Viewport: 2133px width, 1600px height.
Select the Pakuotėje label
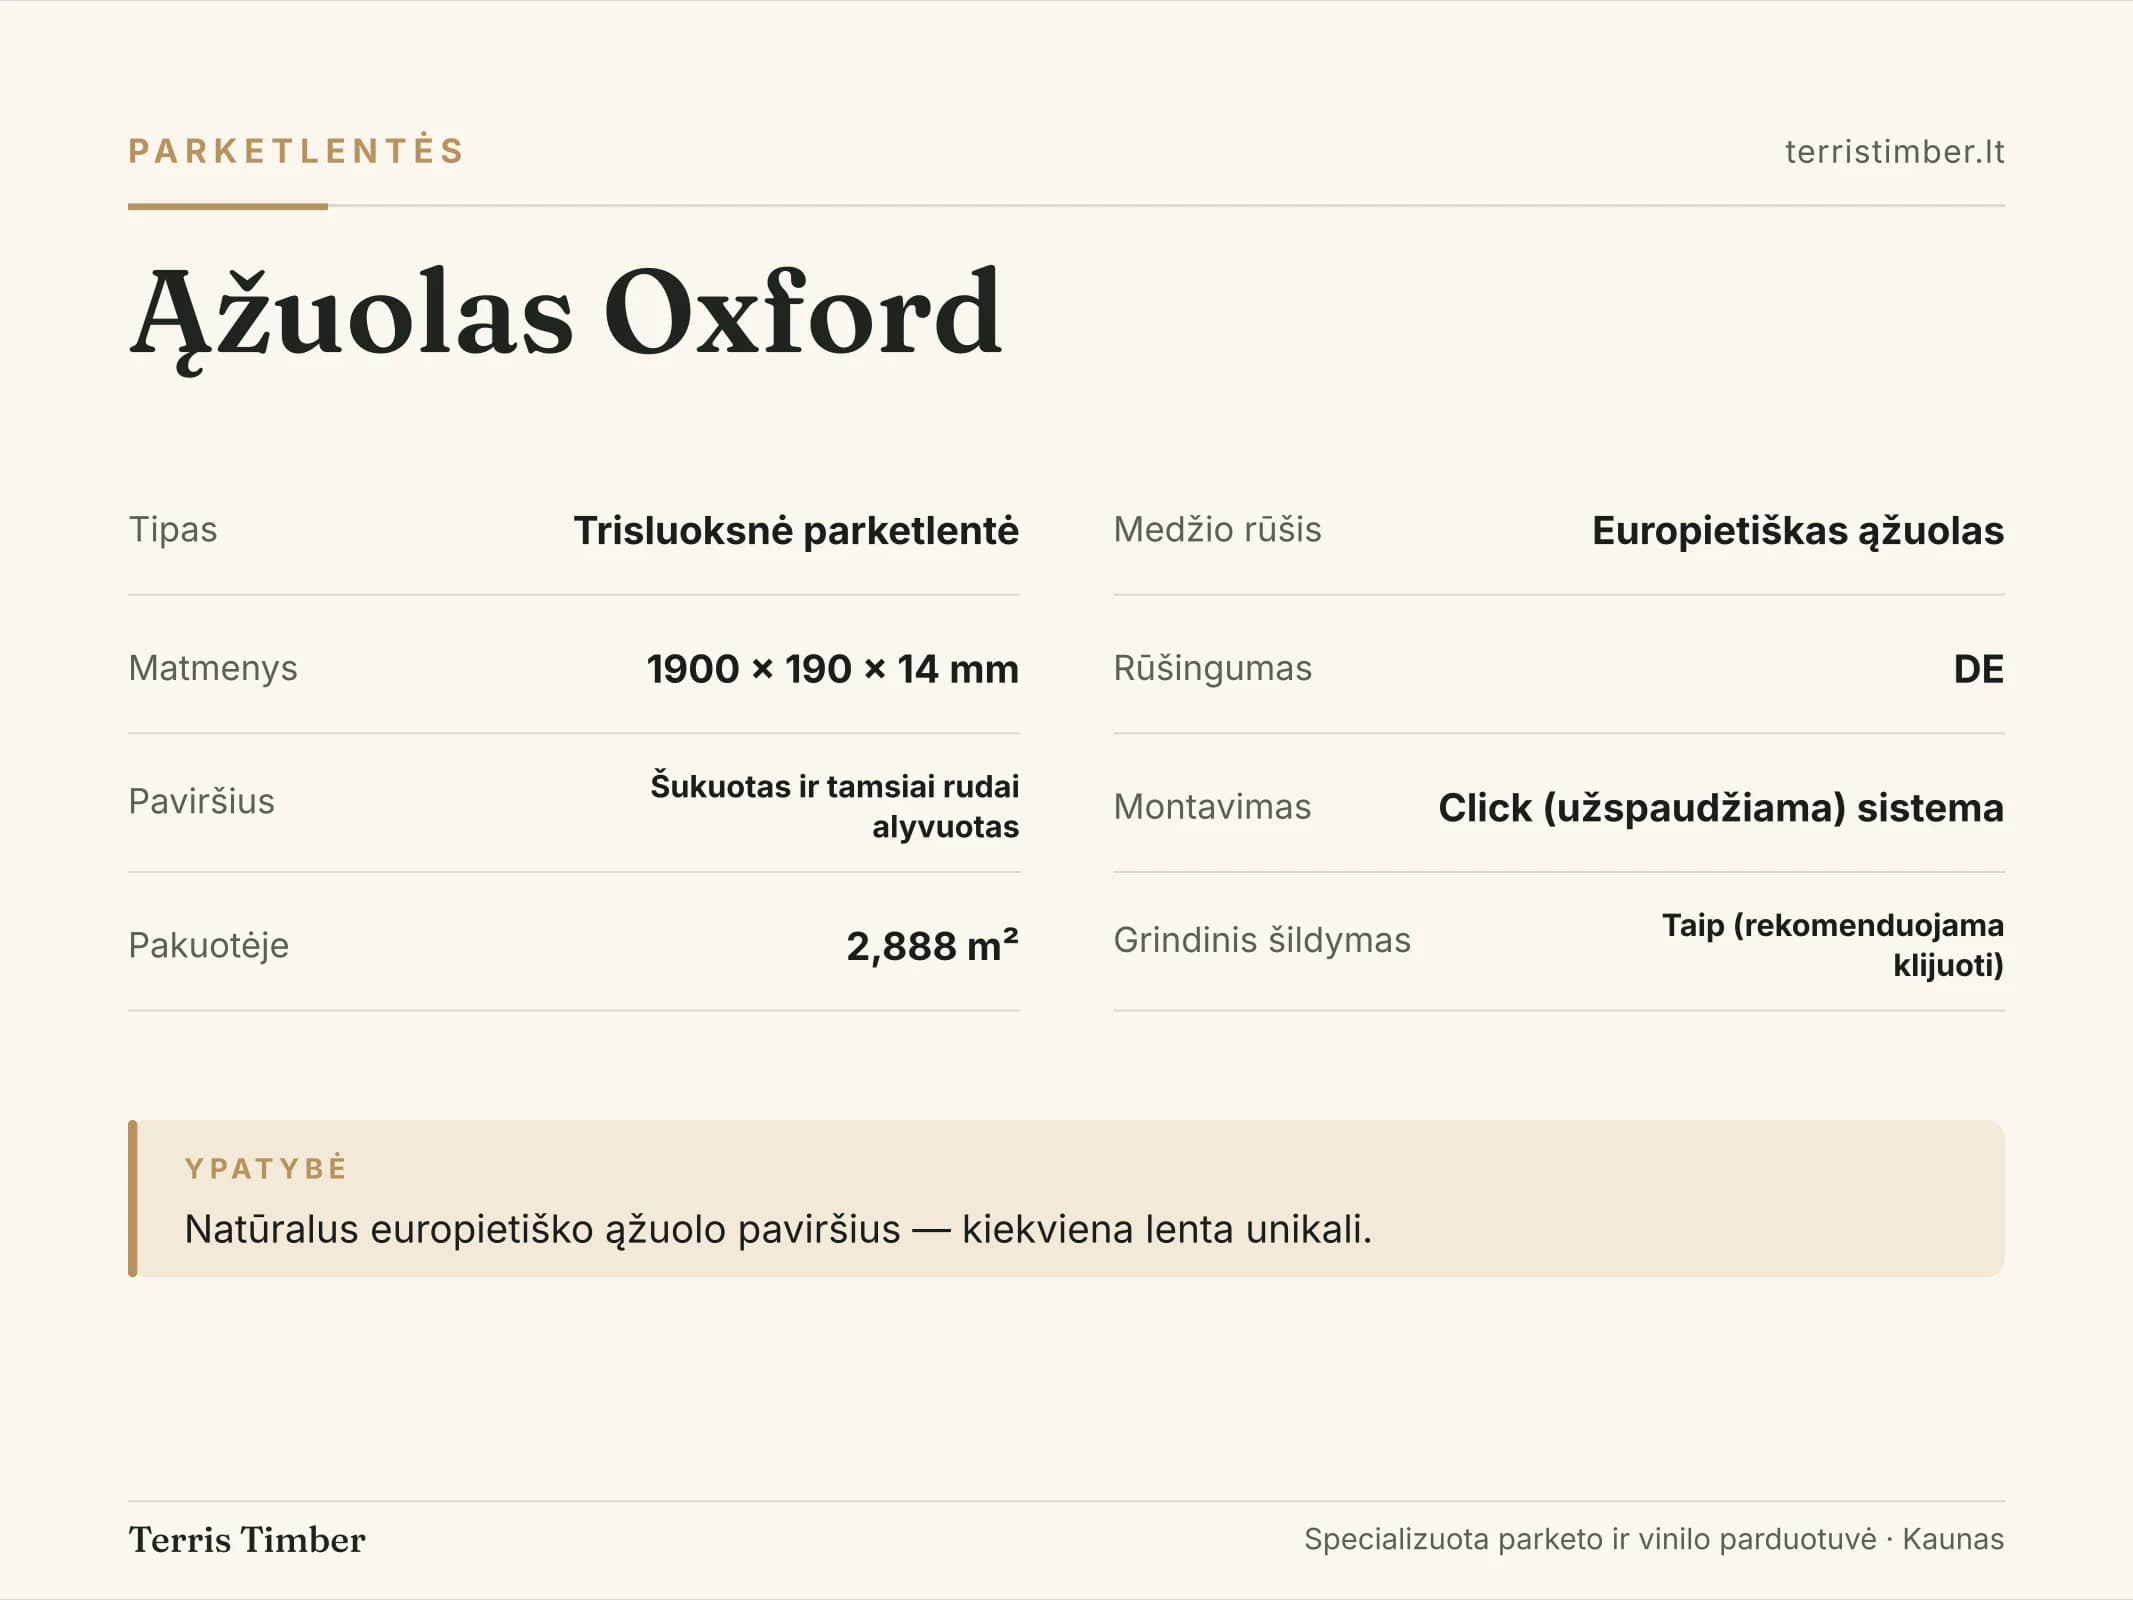click(208, 945)
